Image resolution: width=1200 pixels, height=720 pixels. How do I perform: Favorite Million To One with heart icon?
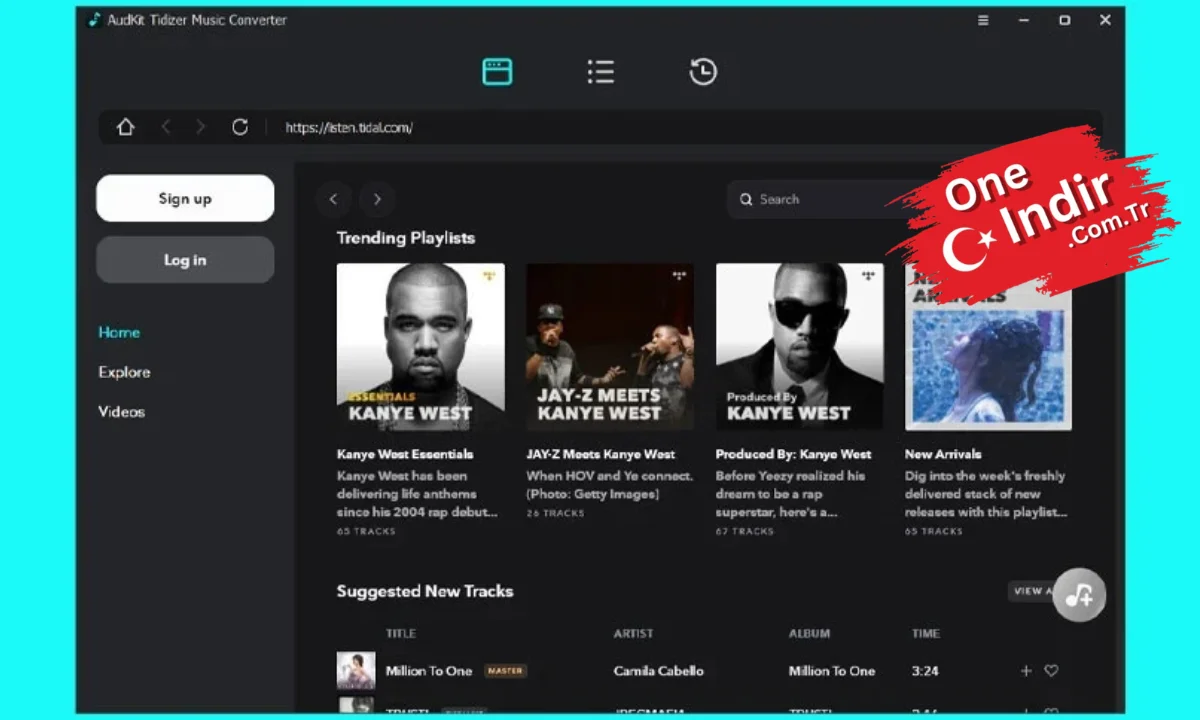tap(1051, 671)
